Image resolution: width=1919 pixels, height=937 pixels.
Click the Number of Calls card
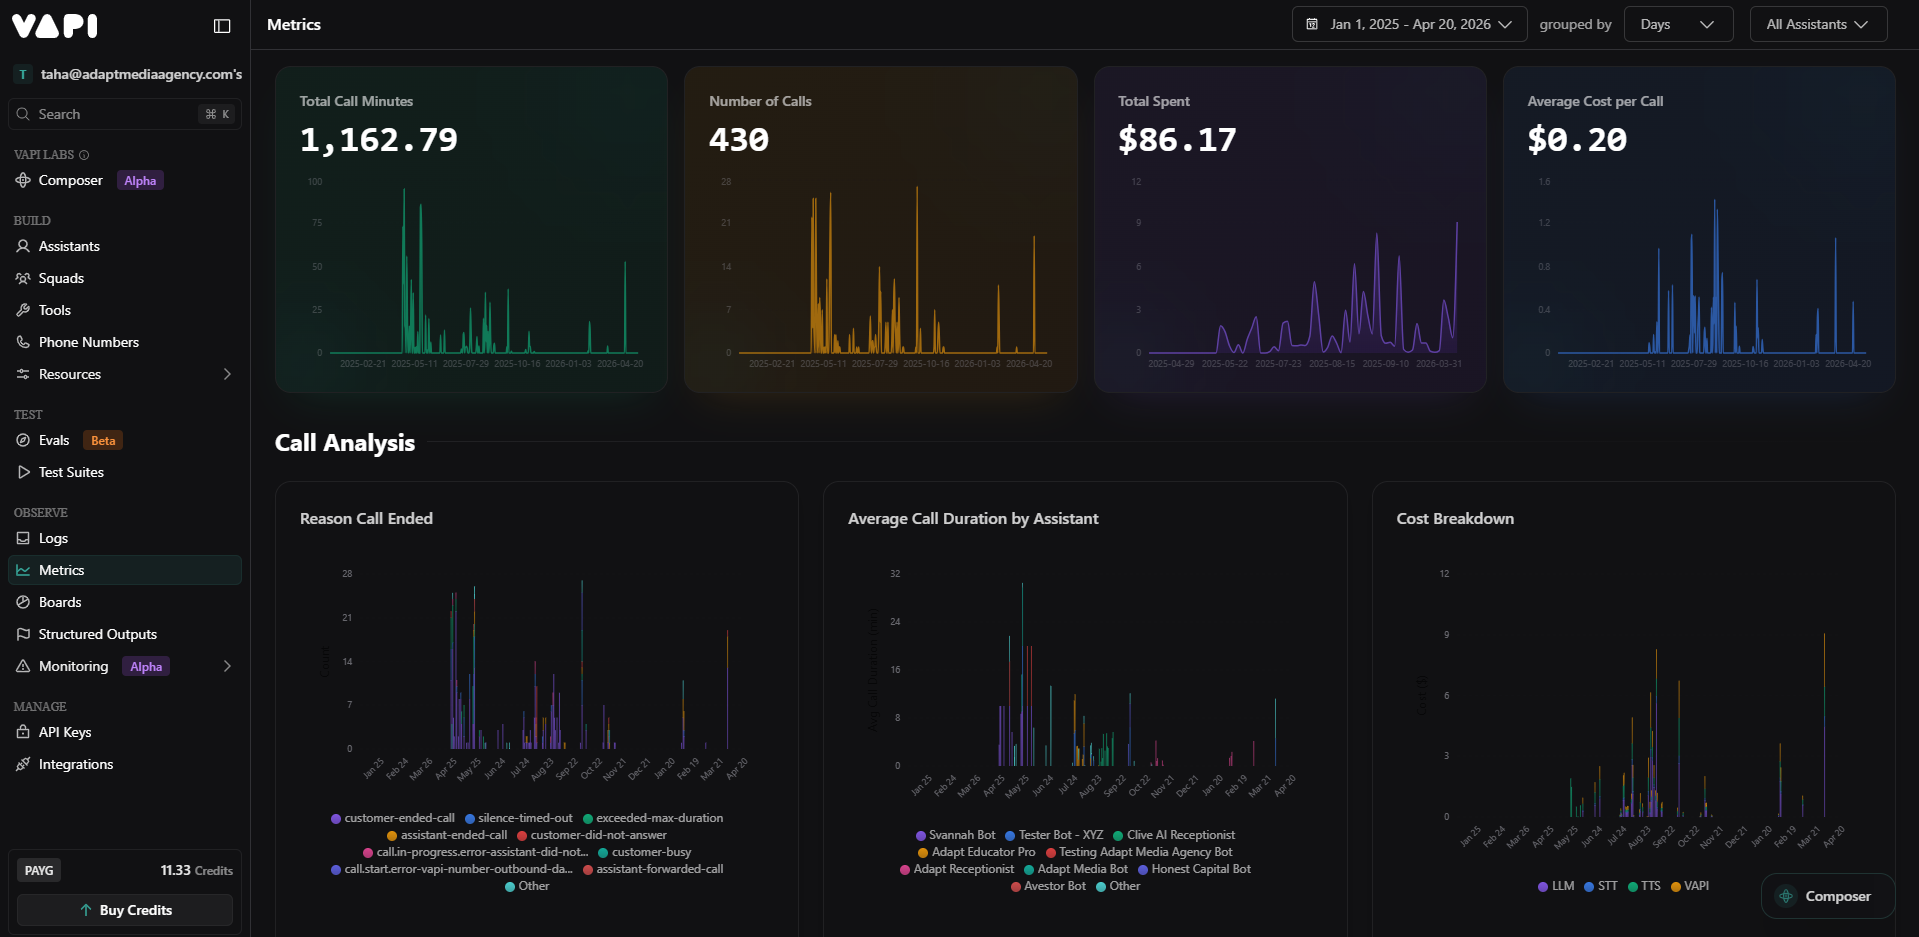click(880, 229)
